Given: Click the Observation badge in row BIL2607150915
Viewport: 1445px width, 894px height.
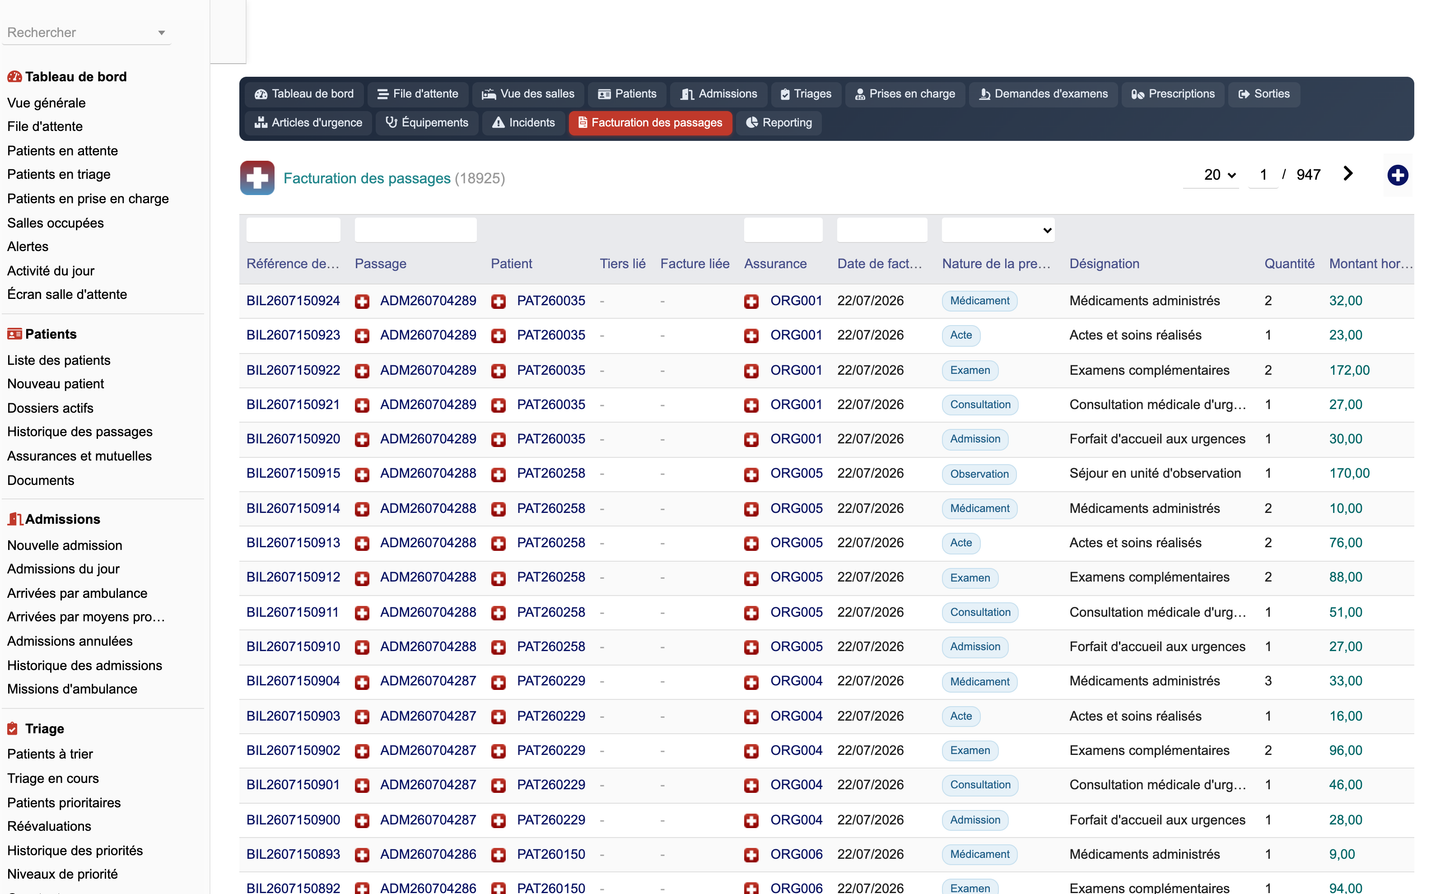Looking at the screenshot, I should coord(980,474).
